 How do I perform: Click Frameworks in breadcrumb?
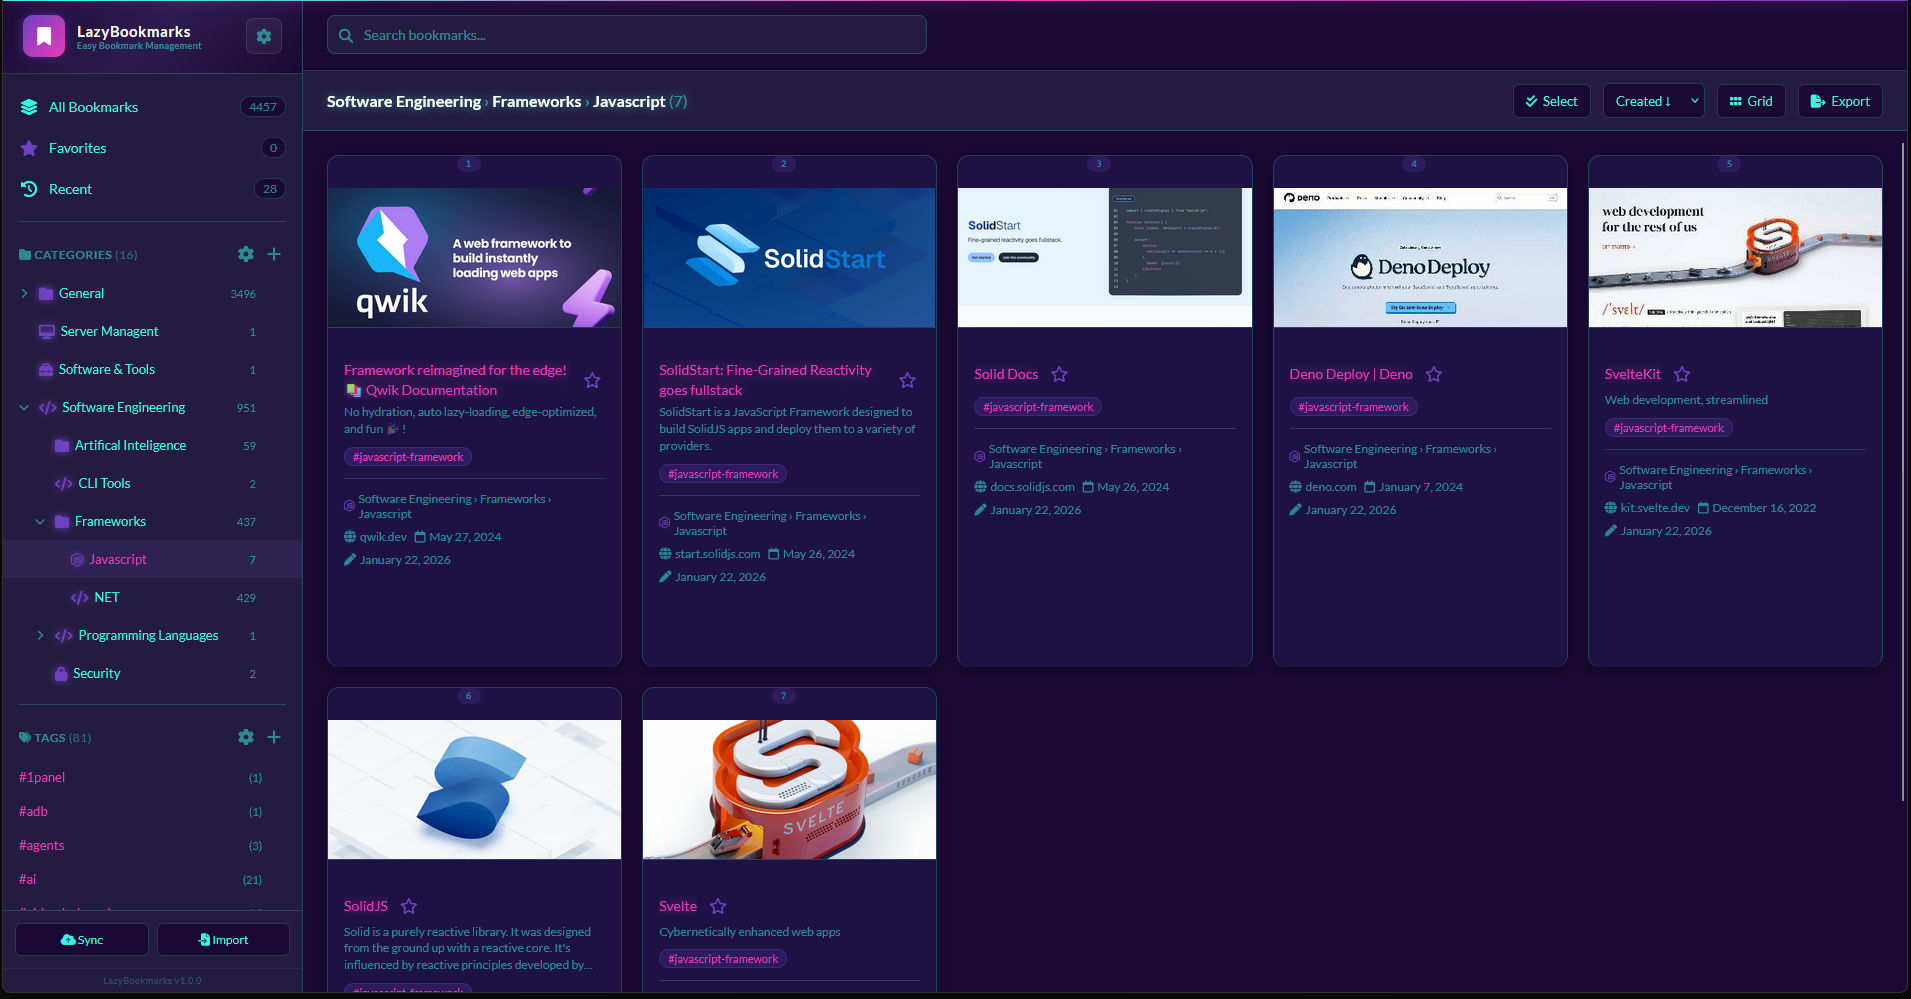536,102
